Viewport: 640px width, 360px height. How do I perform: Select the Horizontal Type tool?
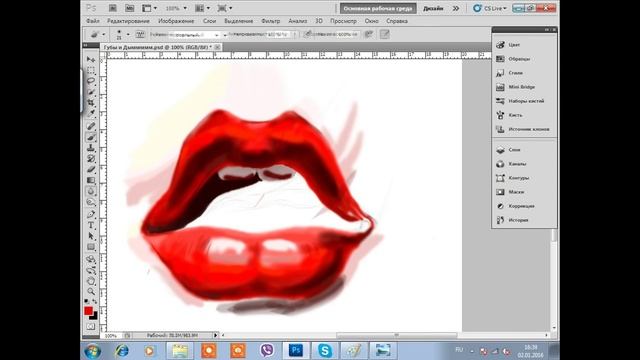point(91,225)
